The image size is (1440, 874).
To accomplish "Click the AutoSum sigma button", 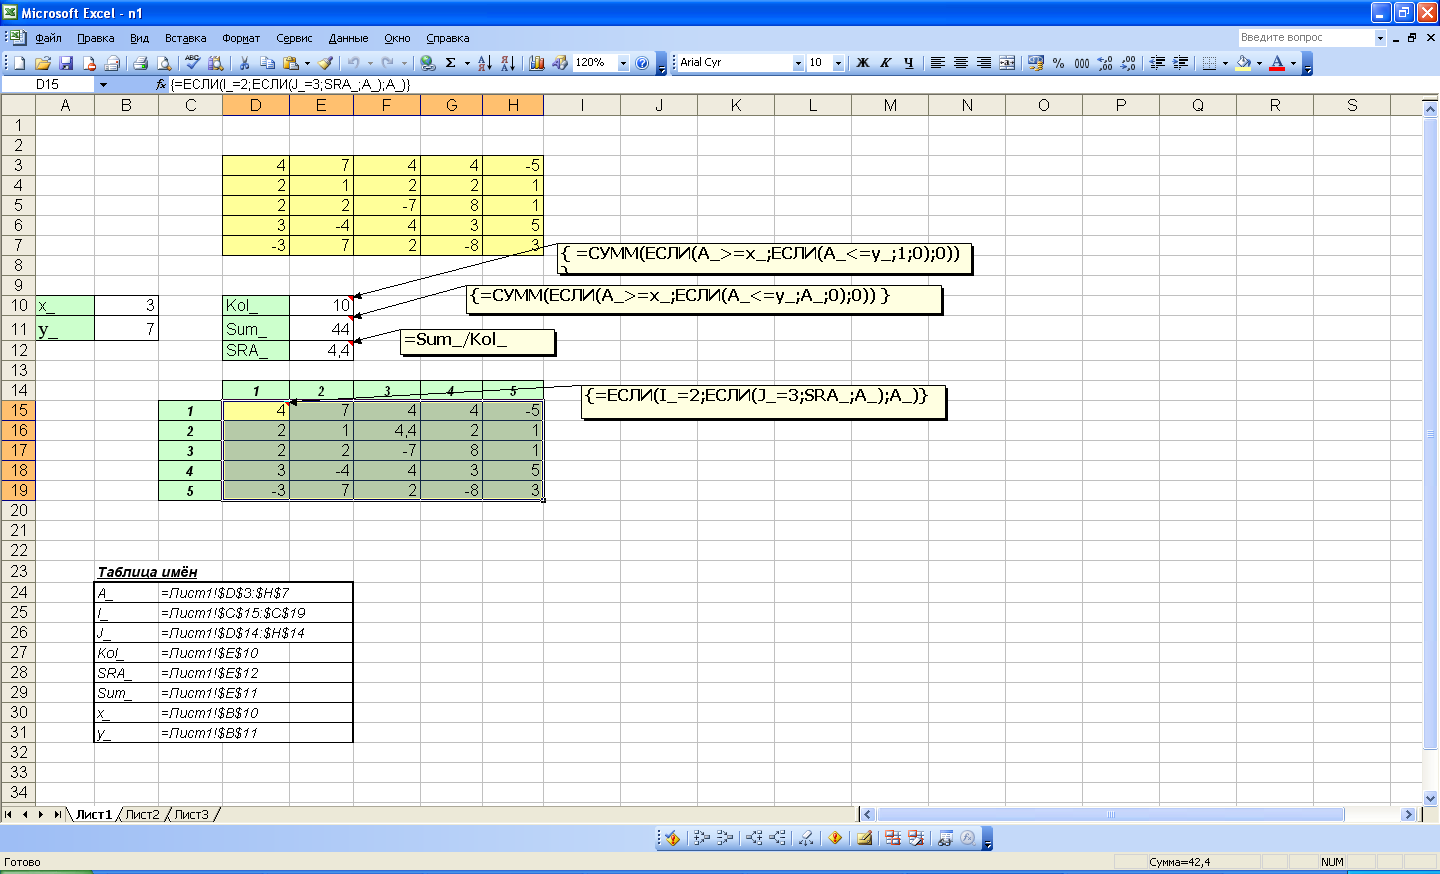I will tap(451, 63).
